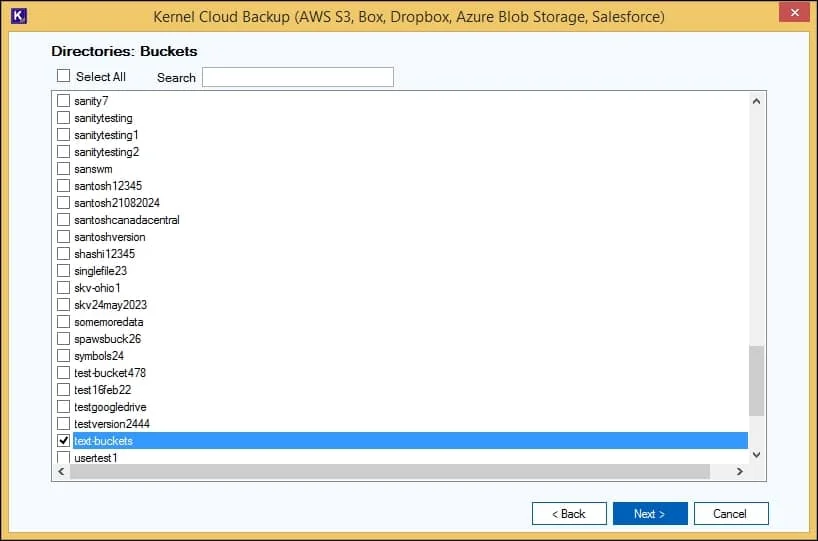Enable the spawsbuck26 checkbox
The width and height of the screenshot is (818, 541).
click(x=64, y=339)
